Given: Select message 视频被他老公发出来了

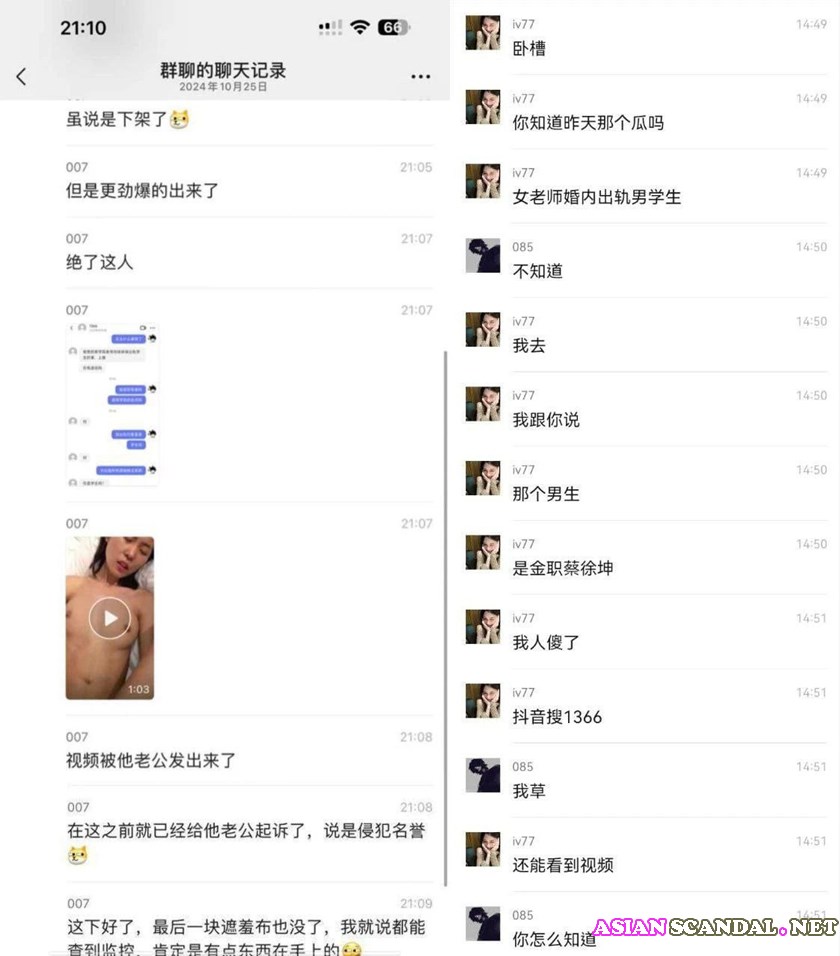Looking at the screenshot, I should pos(151,760).
